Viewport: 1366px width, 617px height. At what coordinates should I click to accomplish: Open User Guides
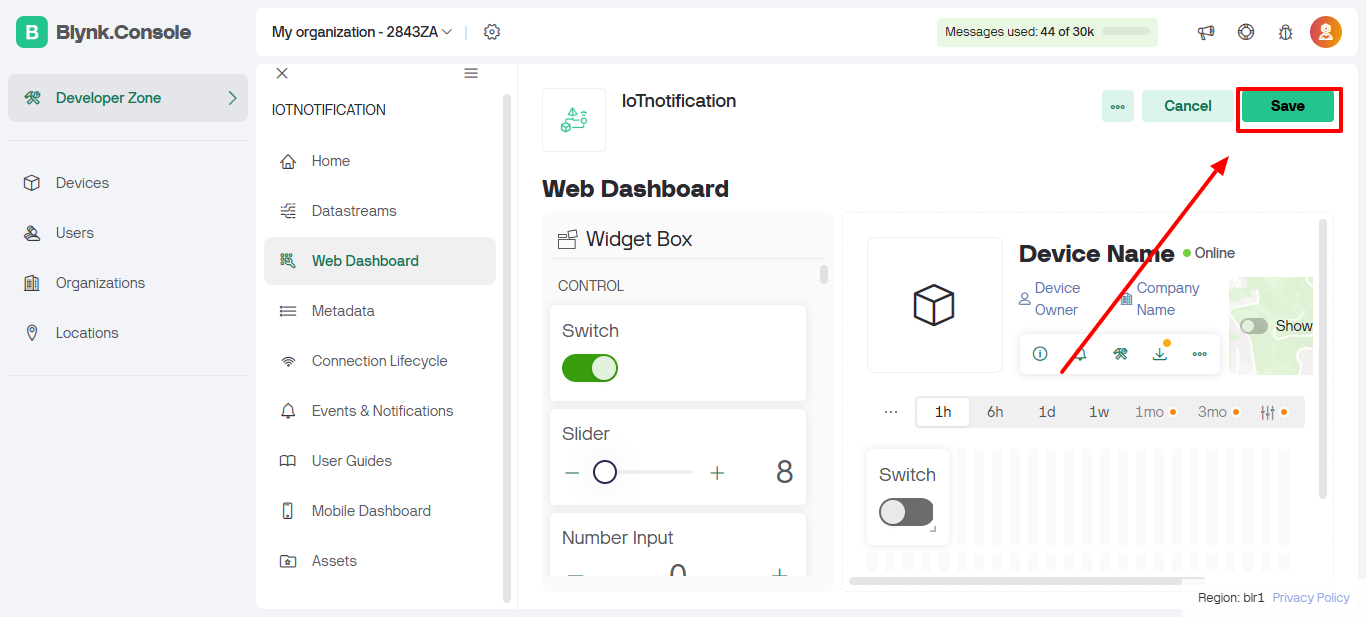point(380,461)
